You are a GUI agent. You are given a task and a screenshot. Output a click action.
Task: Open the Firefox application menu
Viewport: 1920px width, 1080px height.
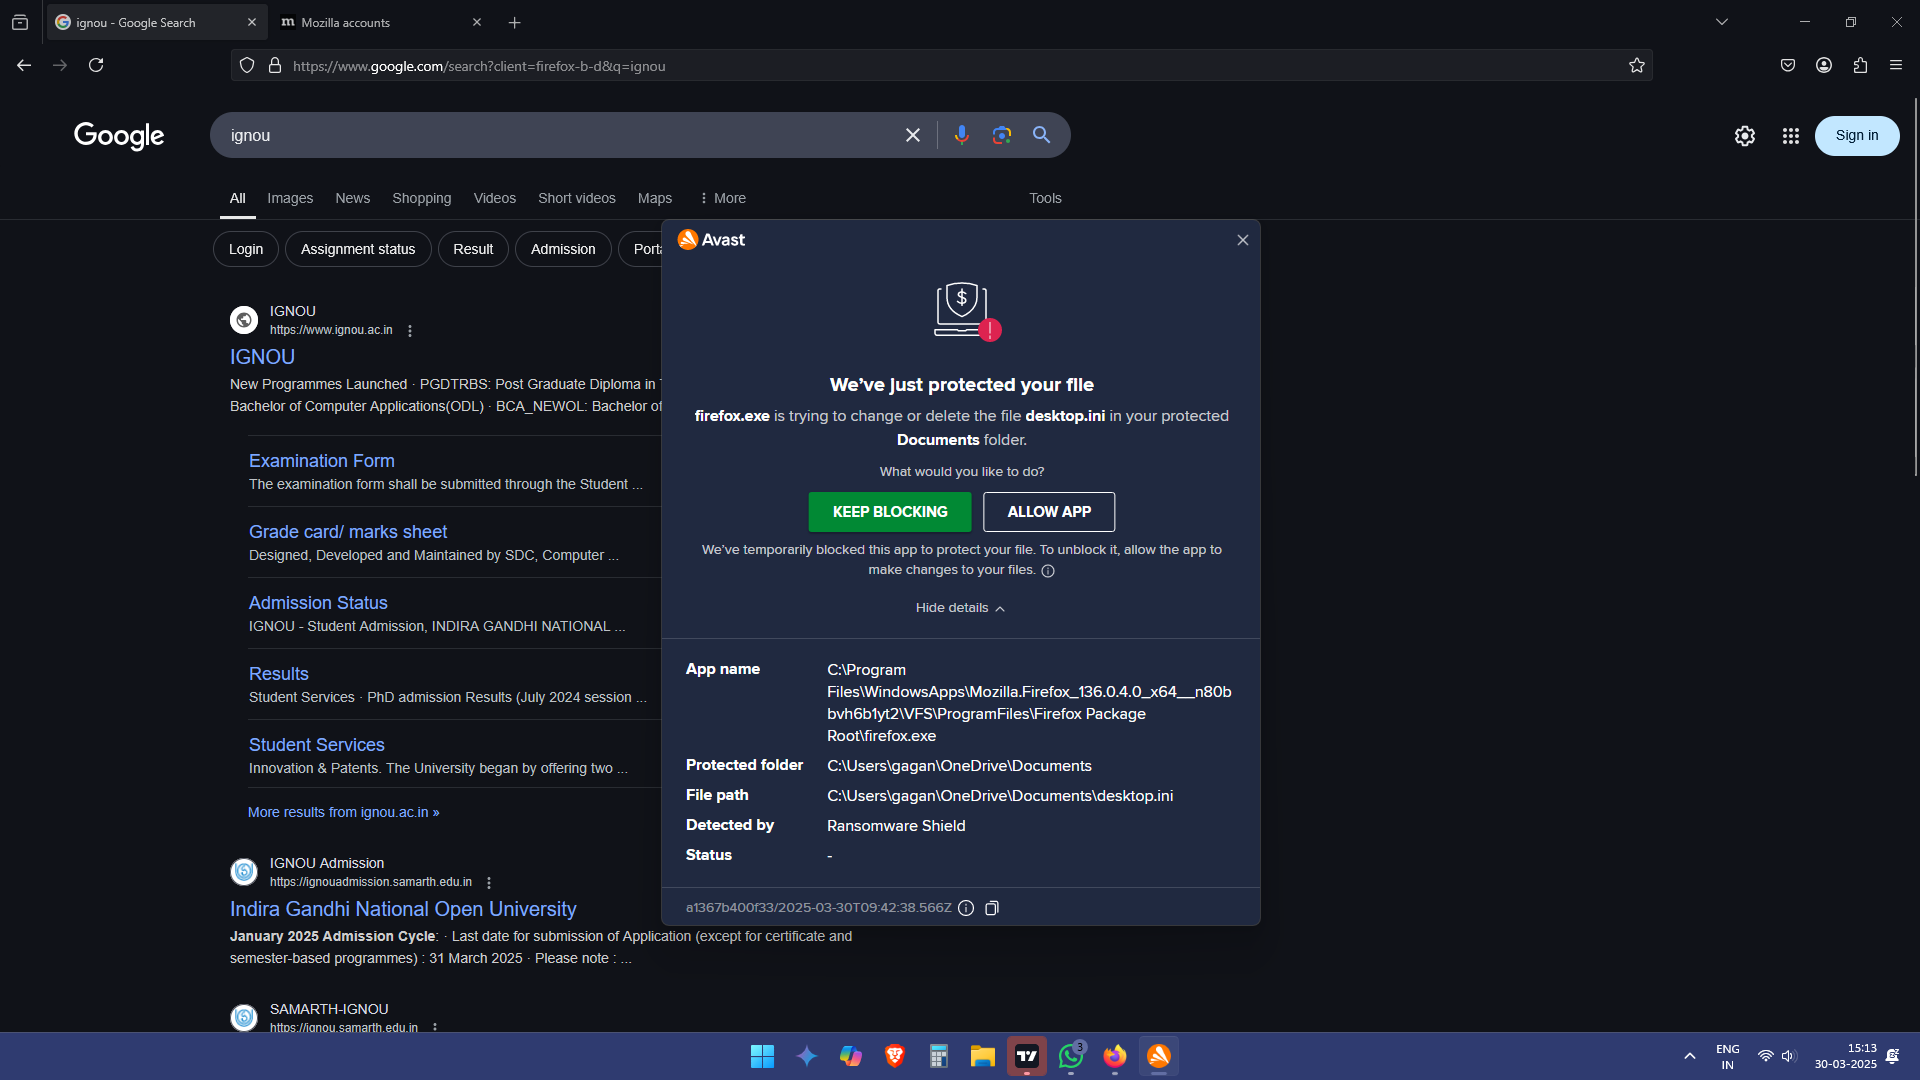coord(1896,65)
